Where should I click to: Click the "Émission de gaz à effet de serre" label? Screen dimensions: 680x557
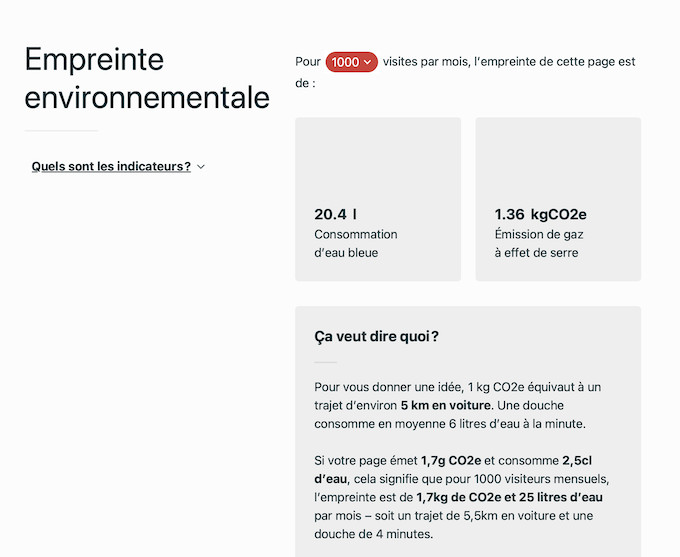click(538, 243)
